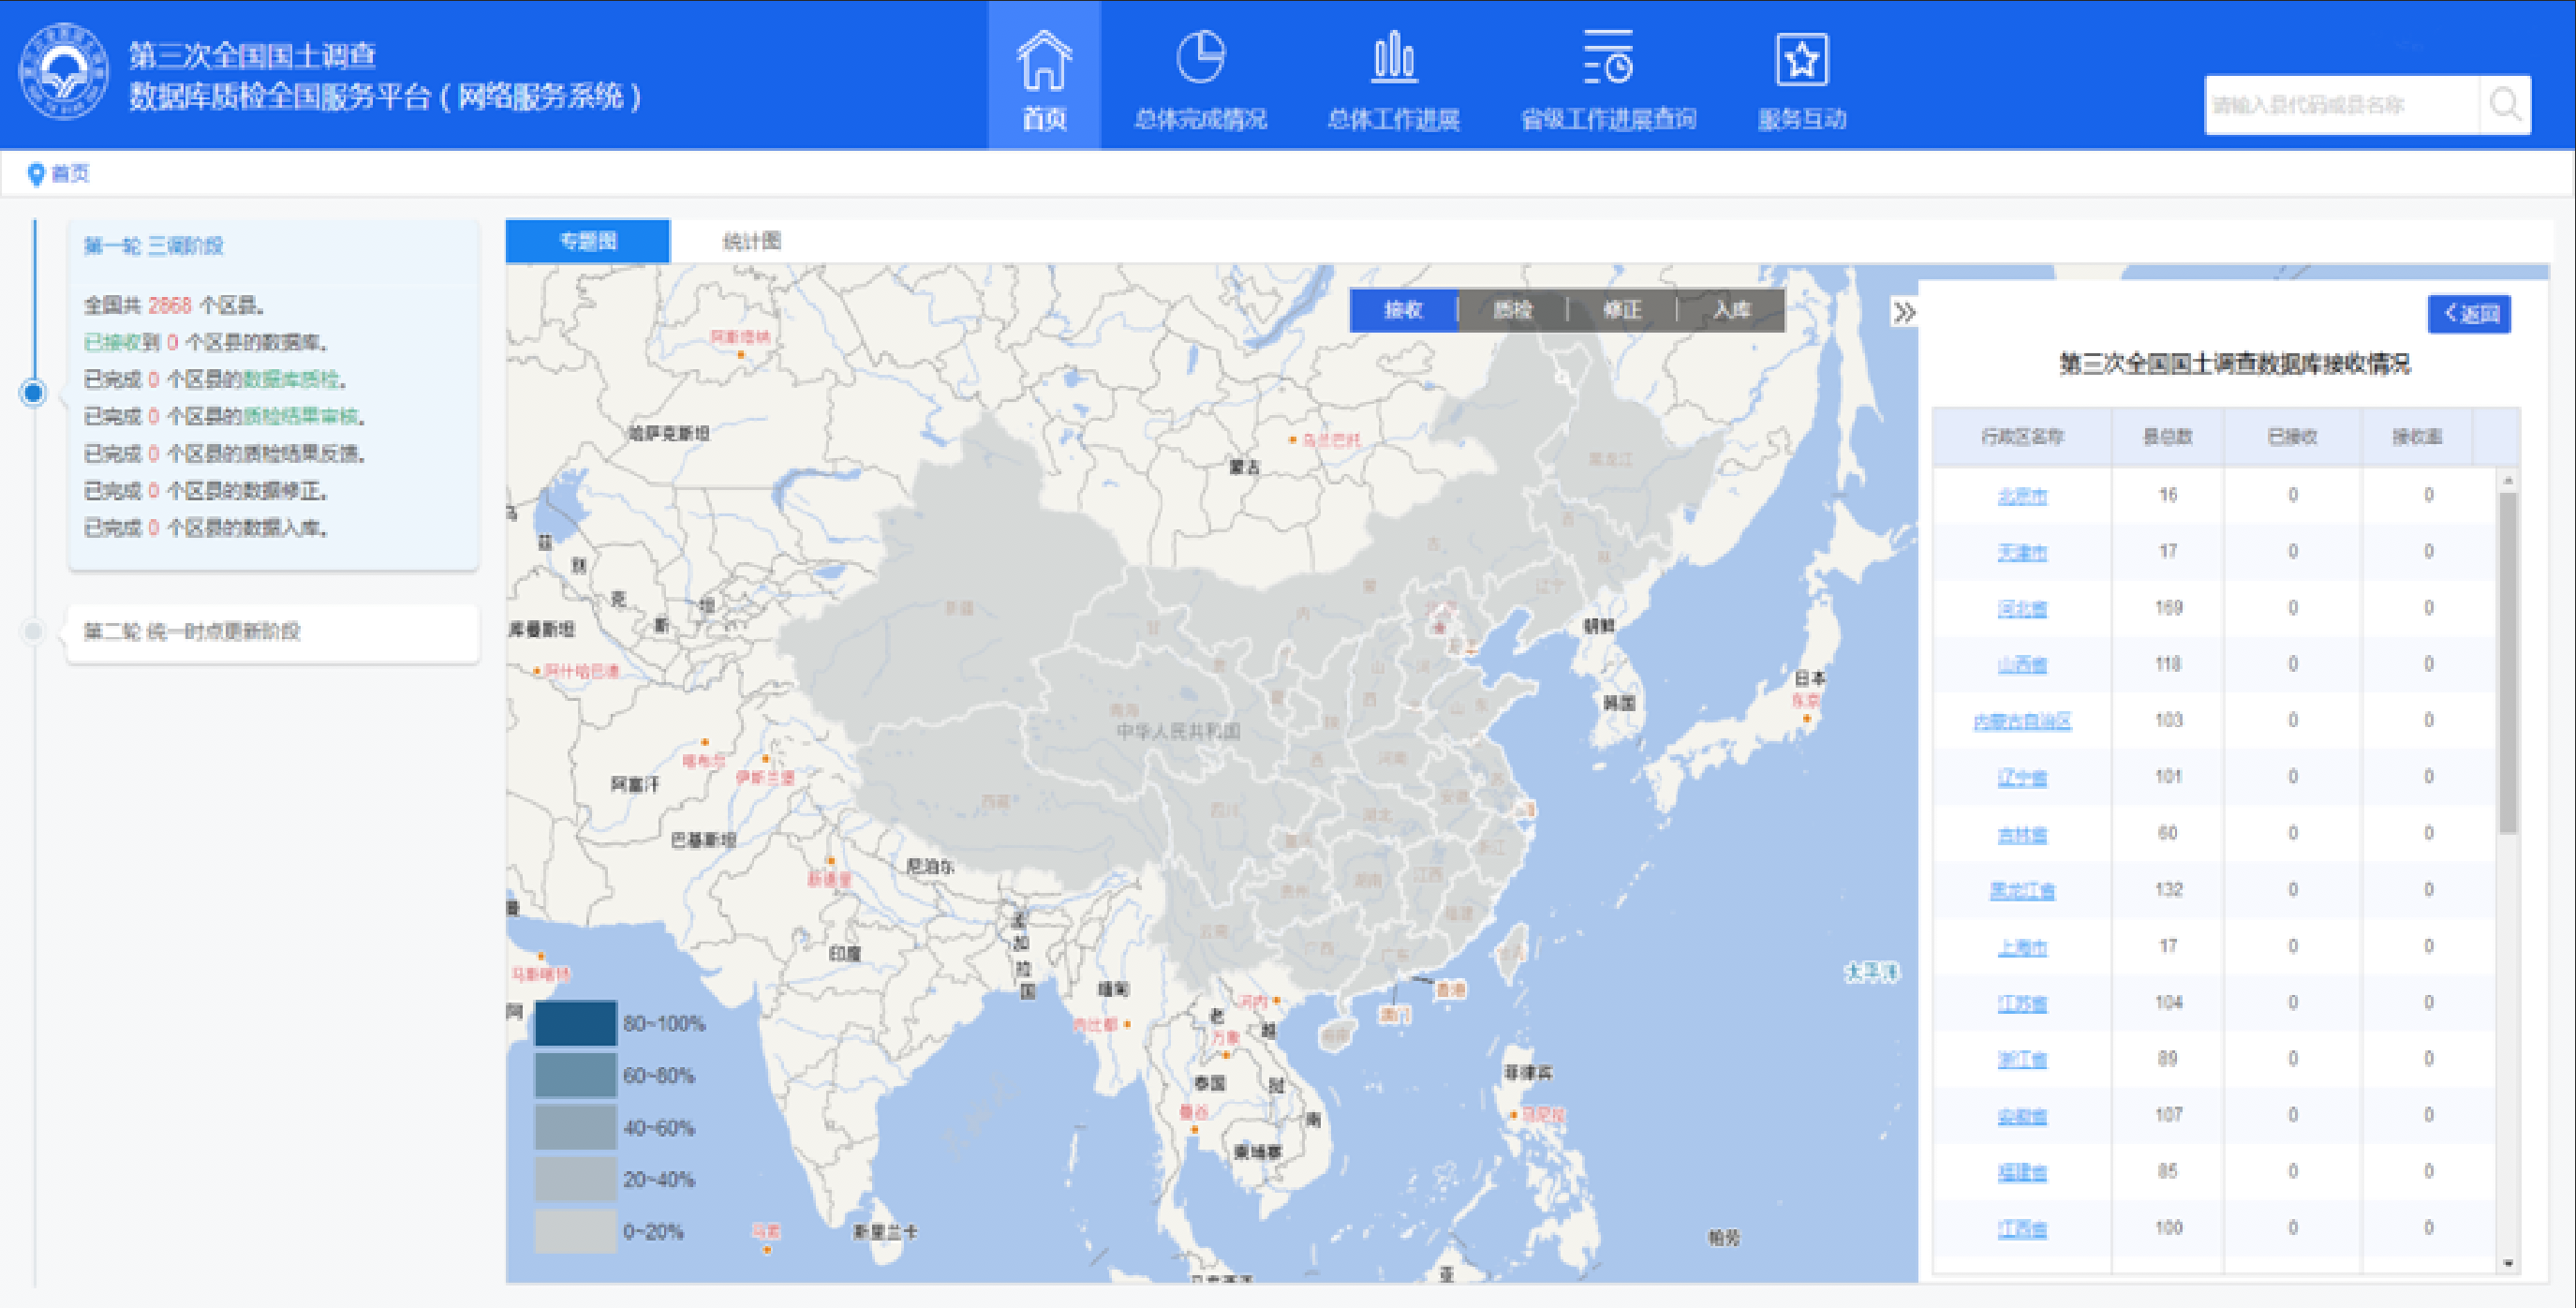Click the 80~100% legend color swatch
The image size is (2576, 1308).
[x=576, y=1023]
